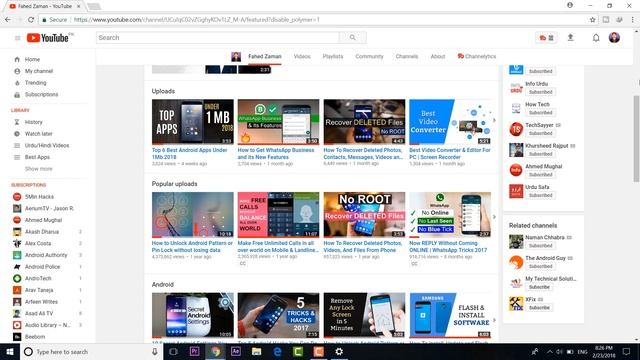640x360 pixels.
Task: Open Premiere Pro from taskbar
Action: coord(194,351)
